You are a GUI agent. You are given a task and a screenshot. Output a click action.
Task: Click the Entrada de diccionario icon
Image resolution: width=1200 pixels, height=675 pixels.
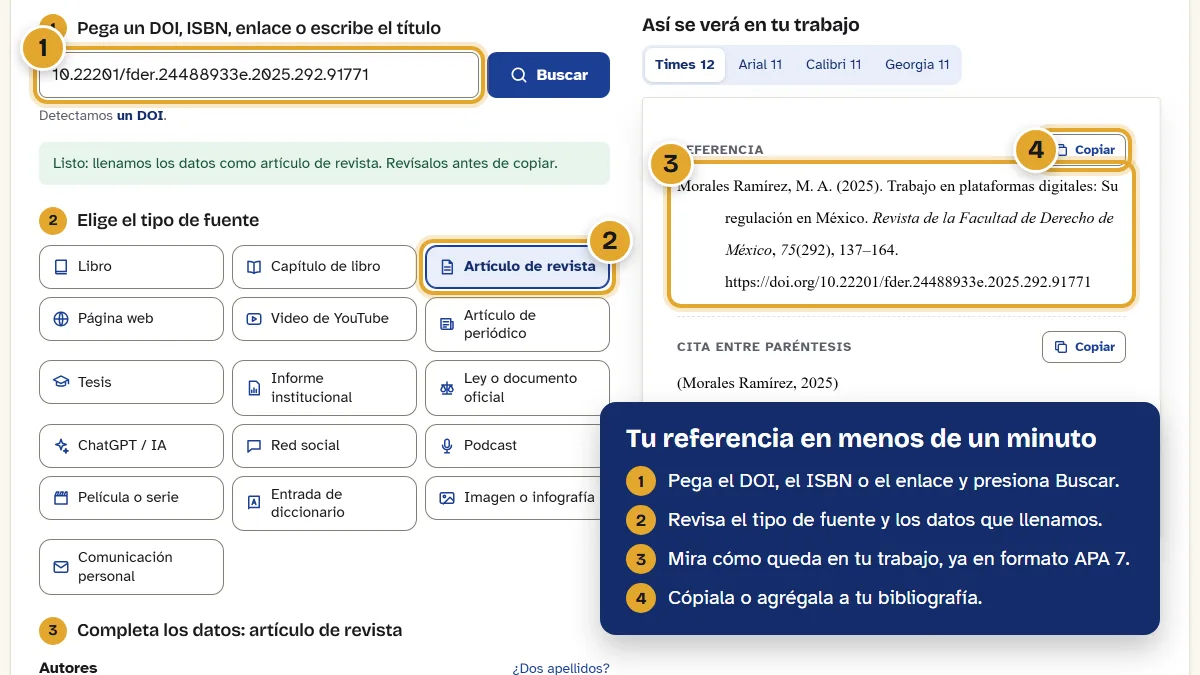click(253, 503)
